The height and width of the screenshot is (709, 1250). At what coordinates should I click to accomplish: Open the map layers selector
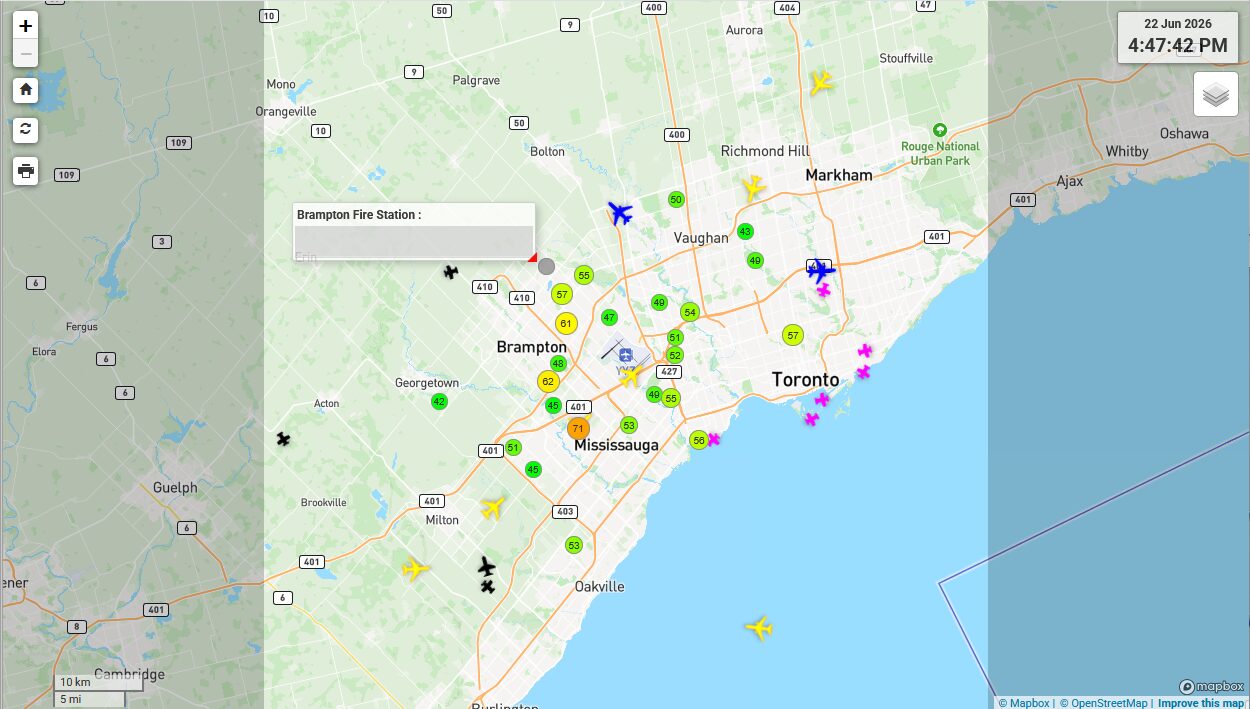(x=1216, y=94)
